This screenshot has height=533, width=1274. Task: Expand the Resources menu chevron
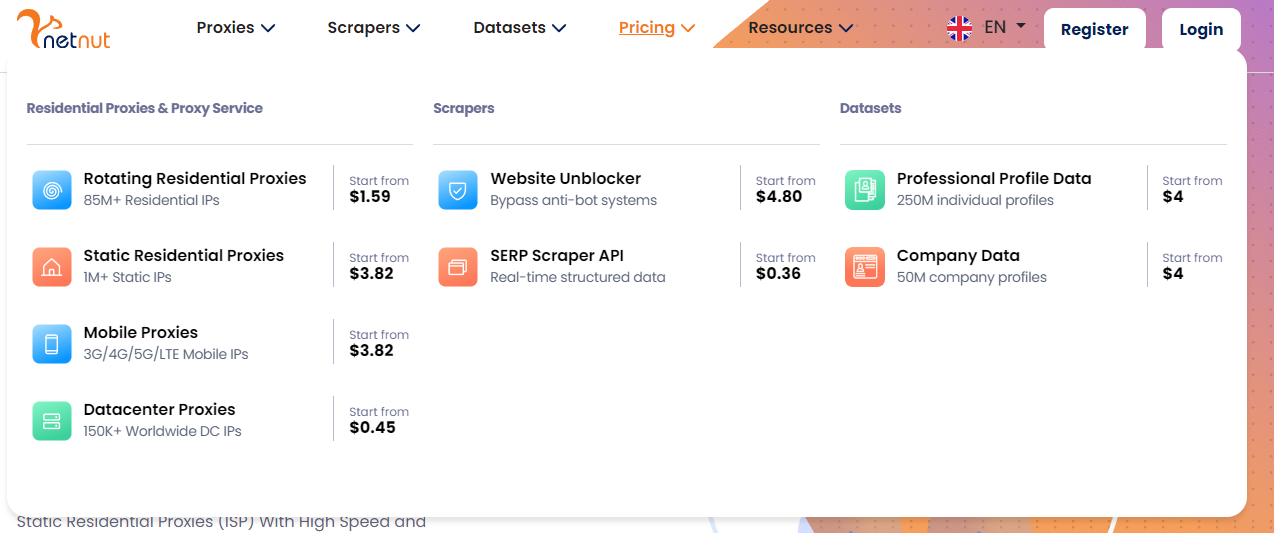tap(846, 29)
